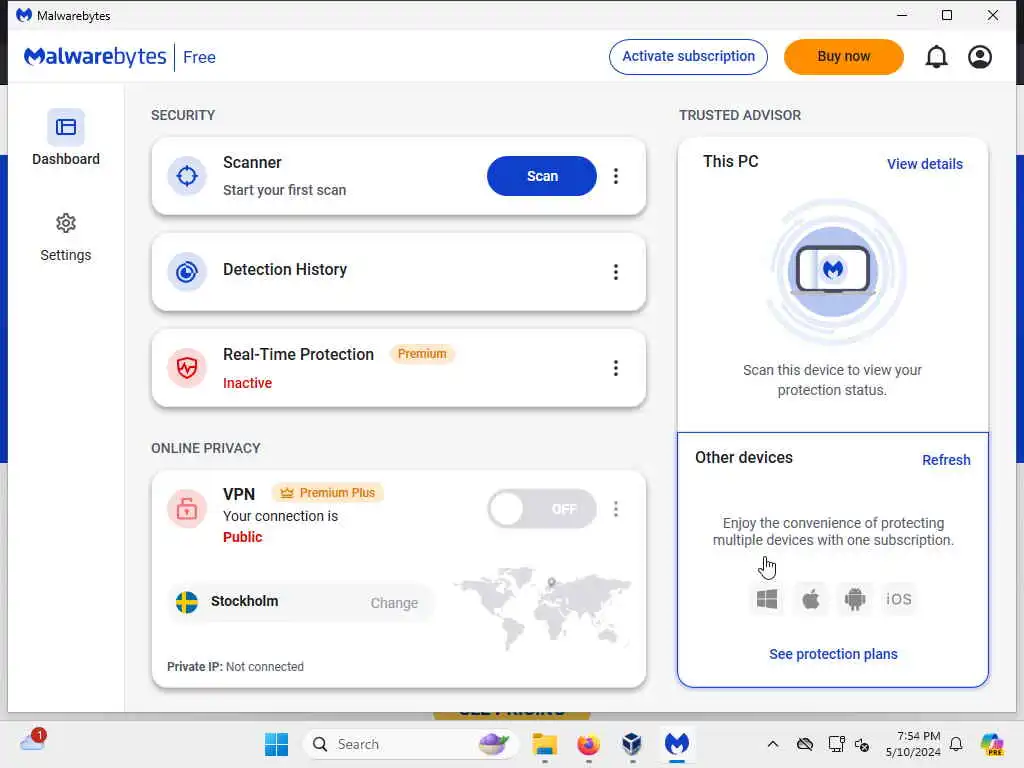Viewport: 1024px width, 768px height.
Task: Open Scanner three-dot options menu
Action: point(615,176)
